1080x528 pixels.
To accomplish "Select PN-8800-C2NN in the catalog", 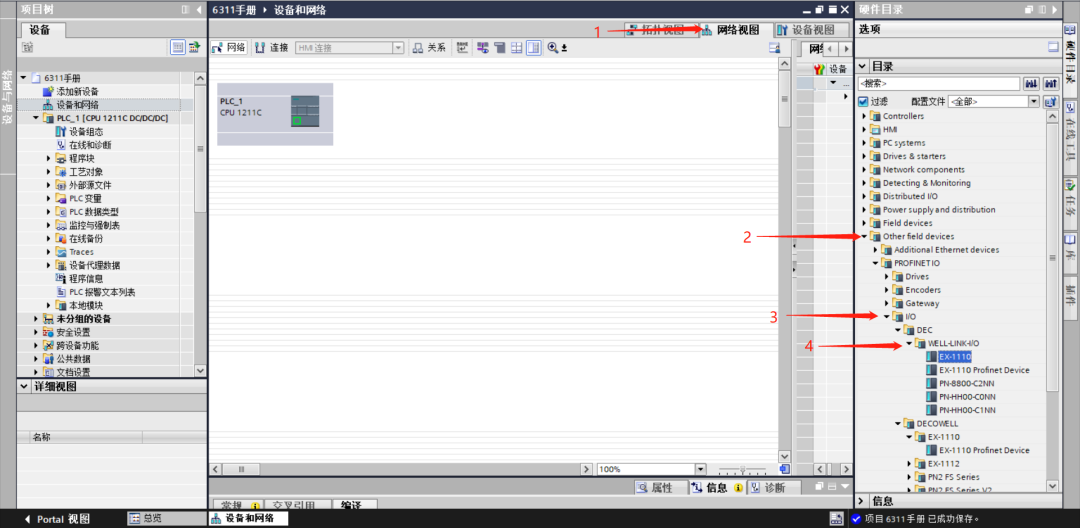I will [966, 383].
